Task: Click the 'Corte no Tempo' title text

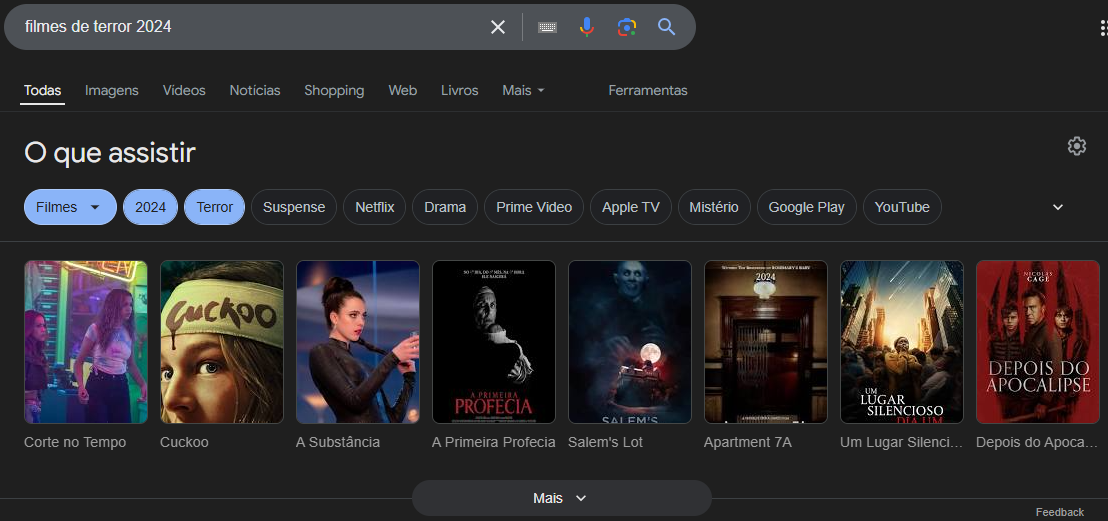Action: tap(75, 443)
